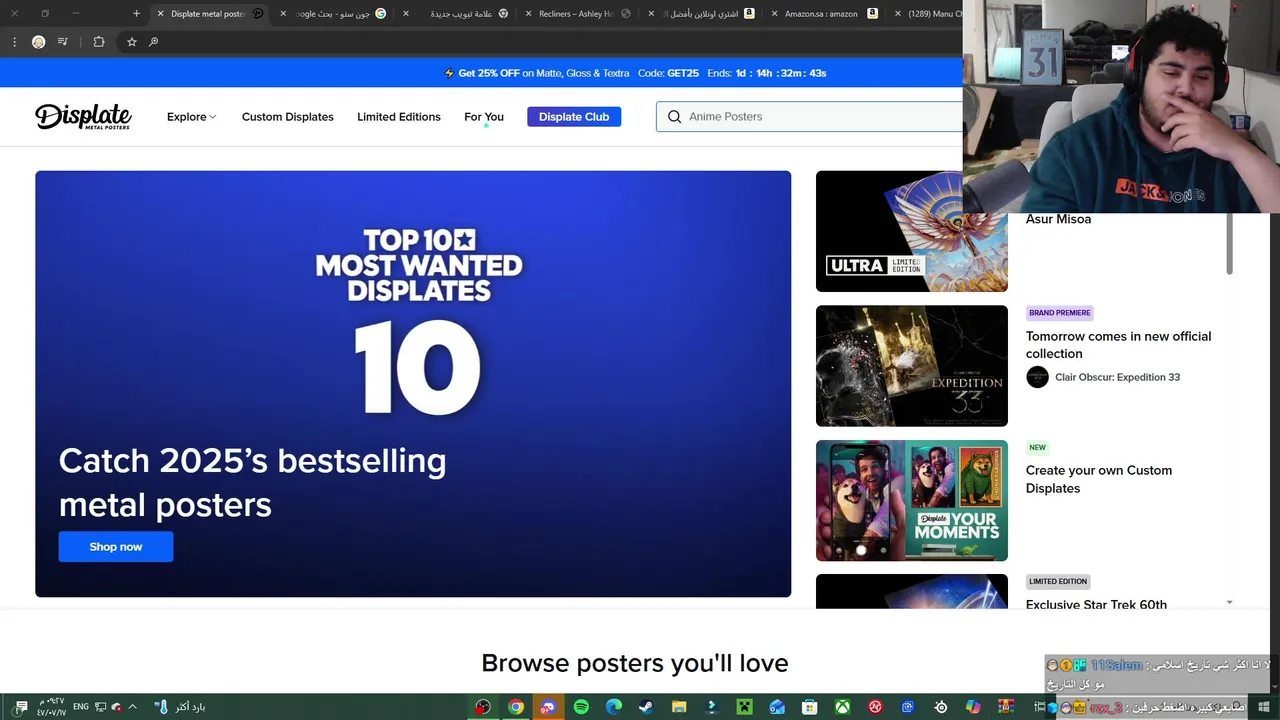The width and height of the screenshot is (1280, 720).
Task: Expand the Explore menu
Action: (191, 117)
